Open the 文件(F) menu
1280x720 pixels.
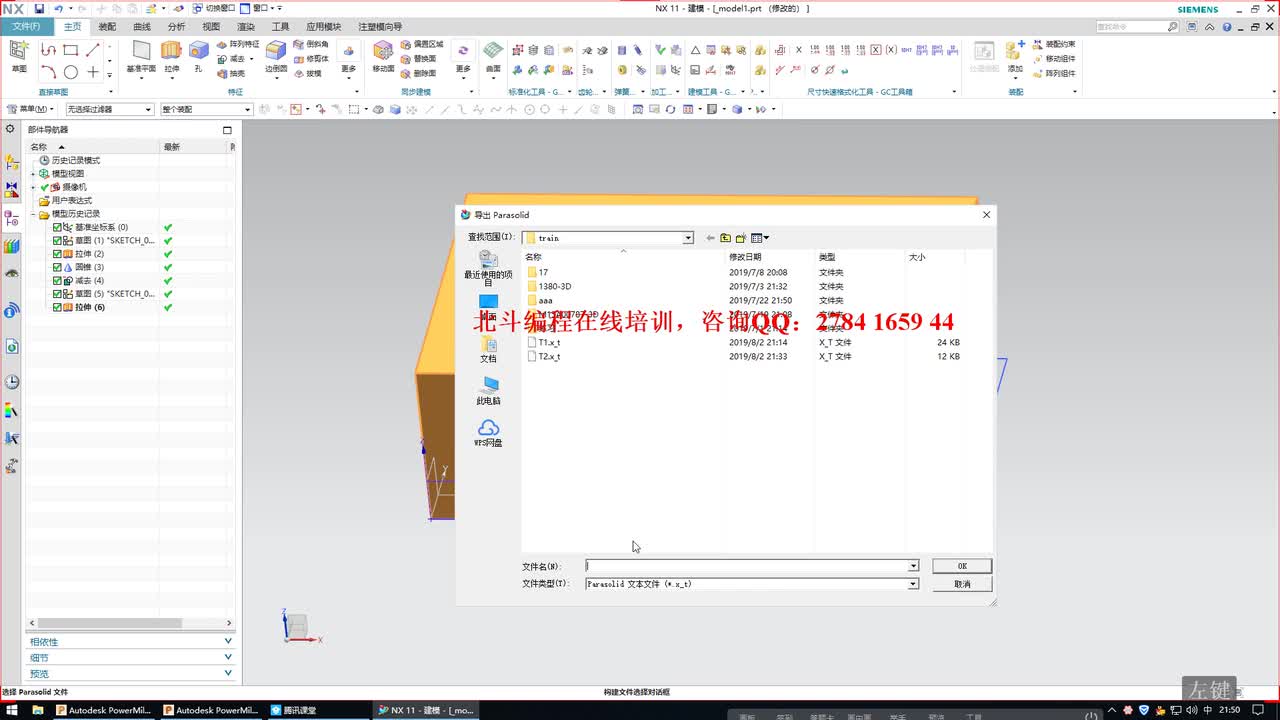26,27
